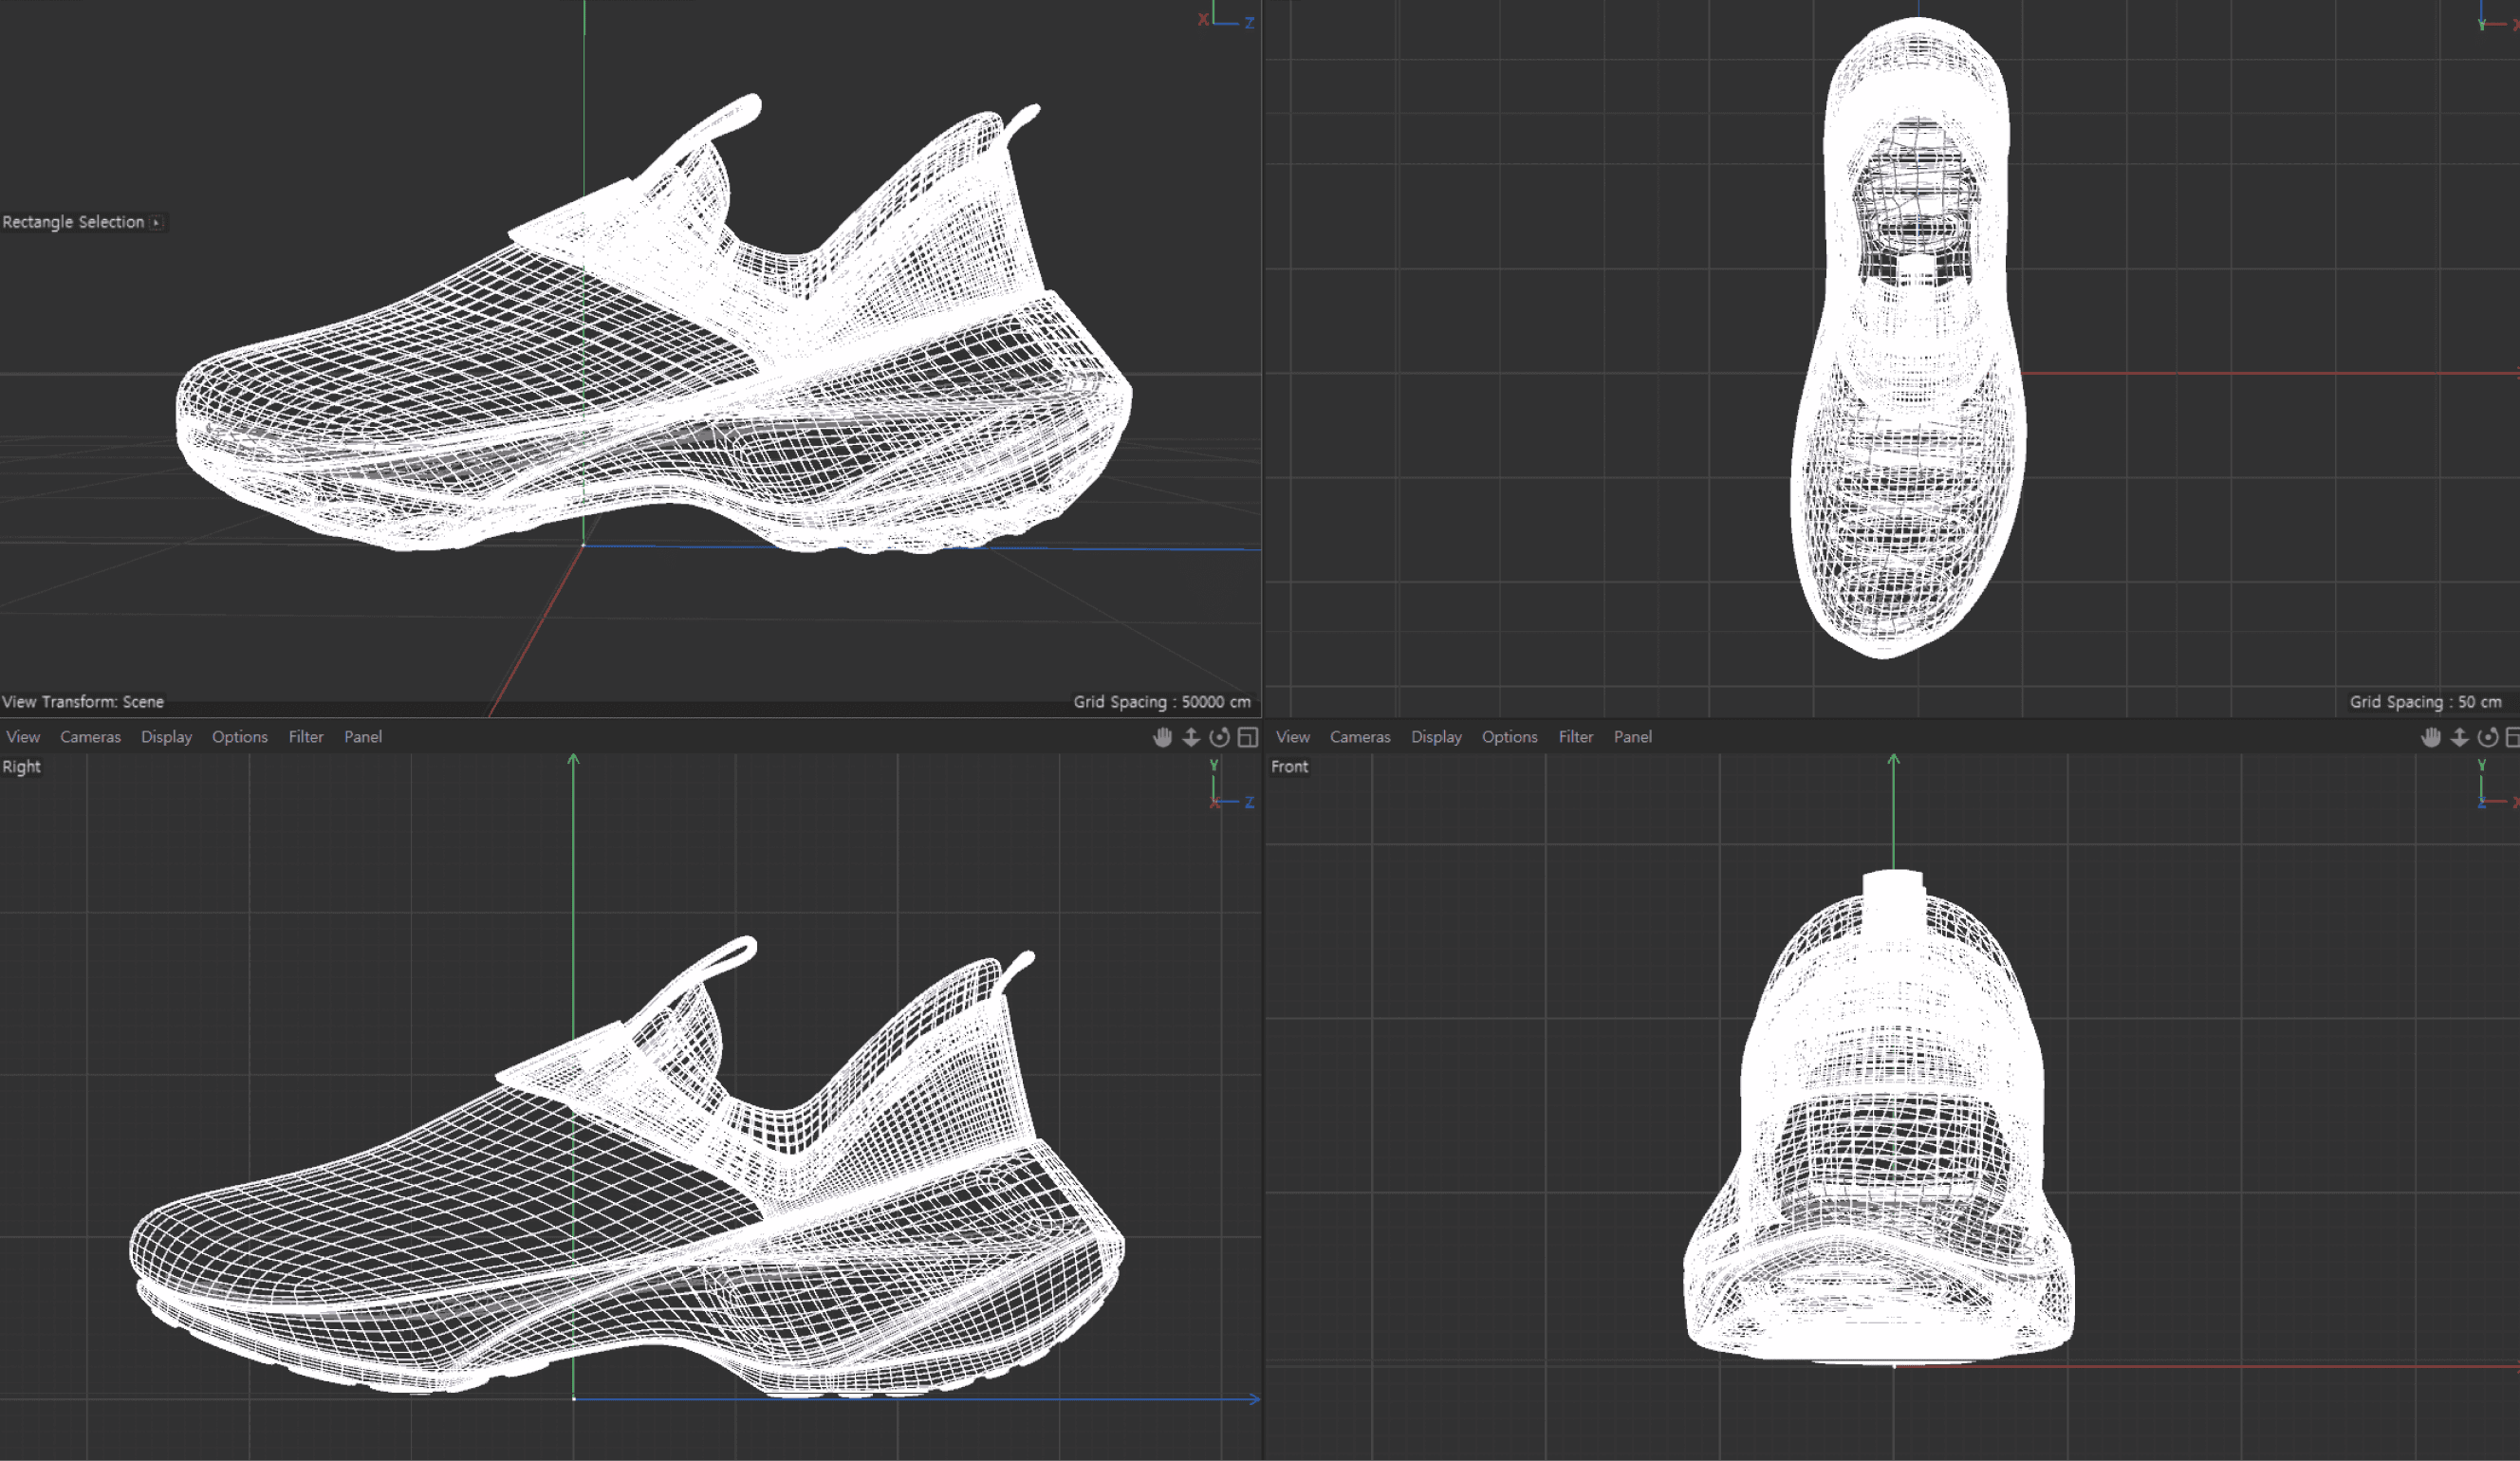Click pan hand icon in Front viewport

point(2431,737)
